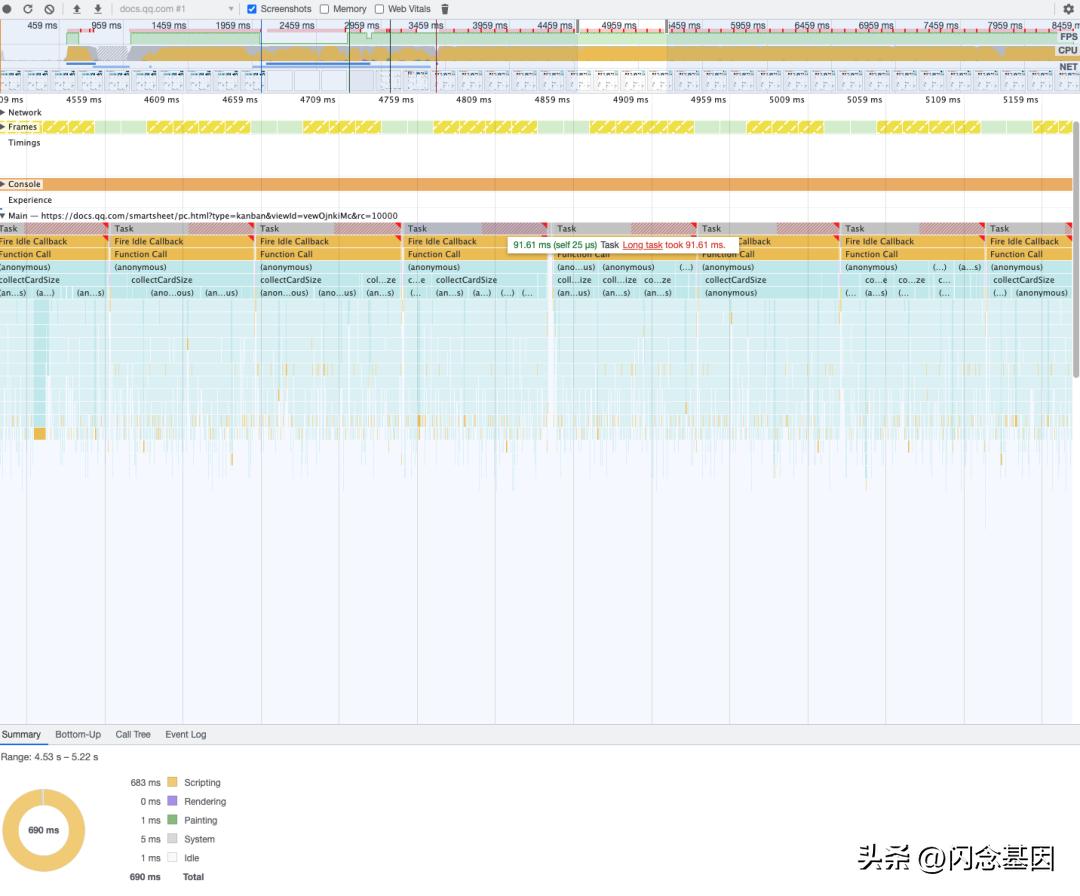
Task: Switch to the Event Log tab
Action: (186, 734)
